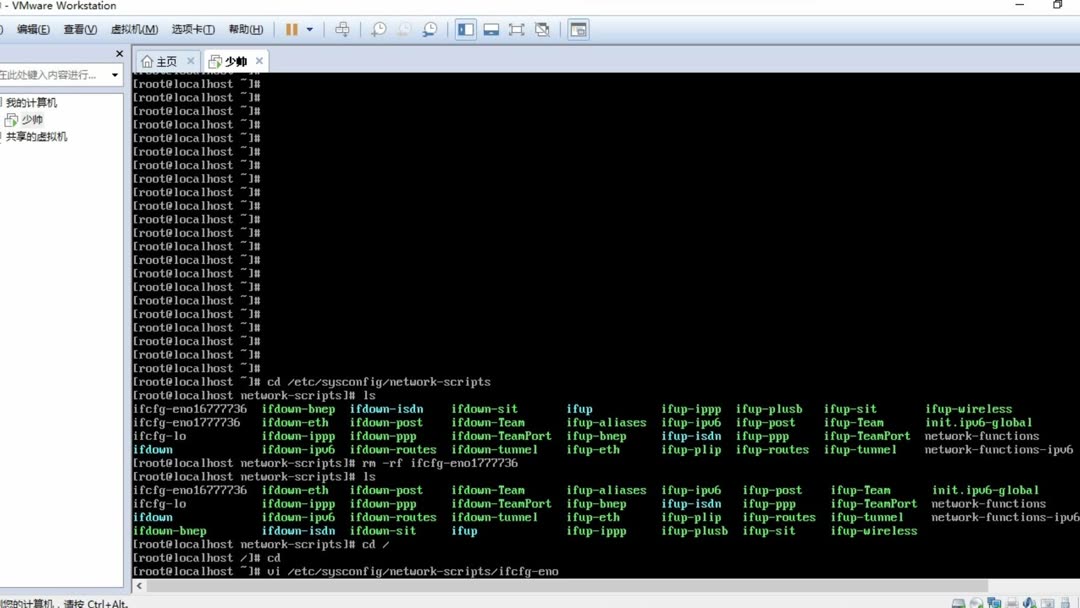Revert the VM to its snapshot

coord(404,29)
